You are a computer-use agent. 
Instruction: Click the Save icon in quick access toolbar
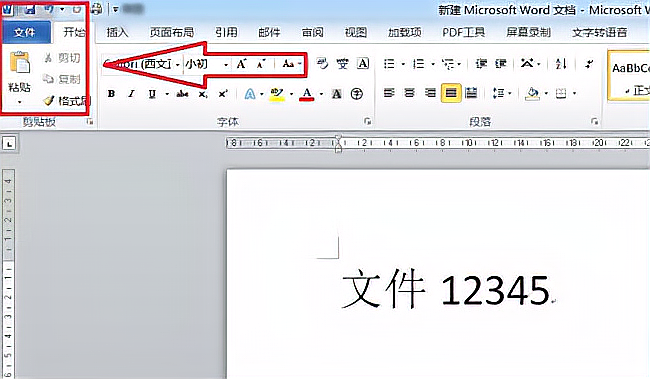(x=29, y=9)
